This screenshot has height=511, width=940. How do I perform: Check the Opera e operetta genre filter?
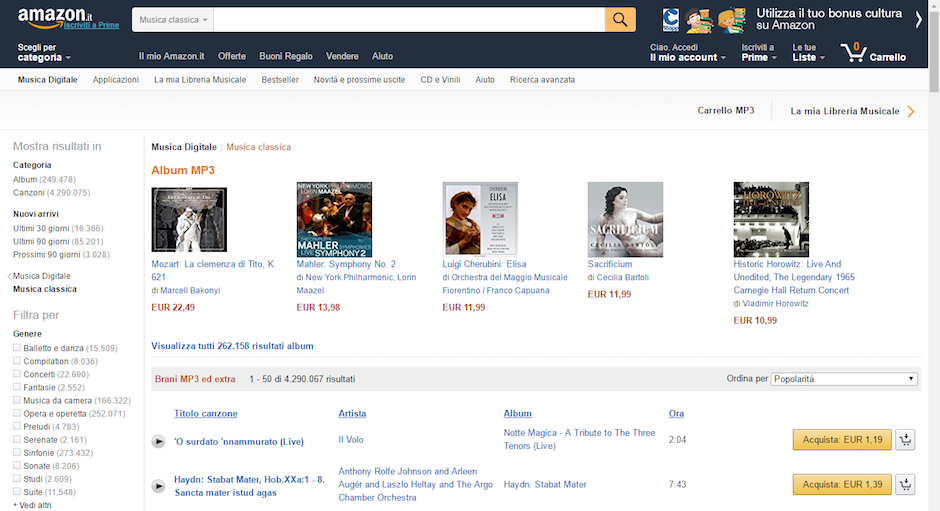pos(17,413)
